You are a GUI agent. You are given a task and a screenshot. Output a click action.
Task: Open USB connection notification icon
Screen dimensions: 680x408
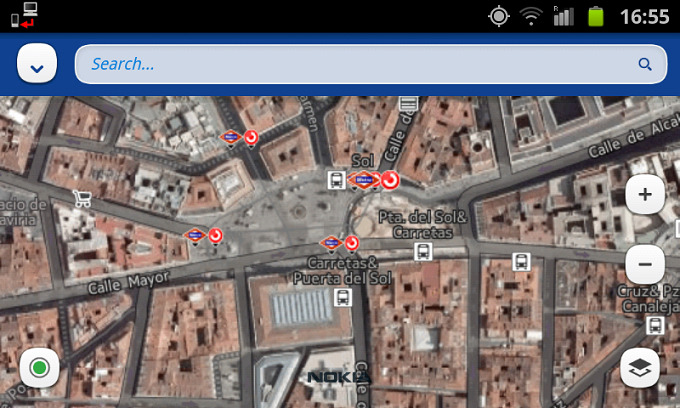pos(24,16)
